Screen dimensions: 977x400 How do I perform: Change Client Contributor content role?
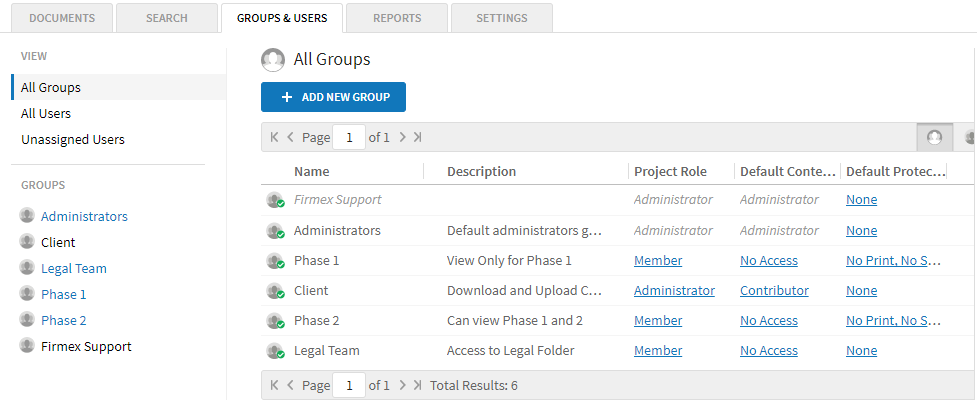774,290
